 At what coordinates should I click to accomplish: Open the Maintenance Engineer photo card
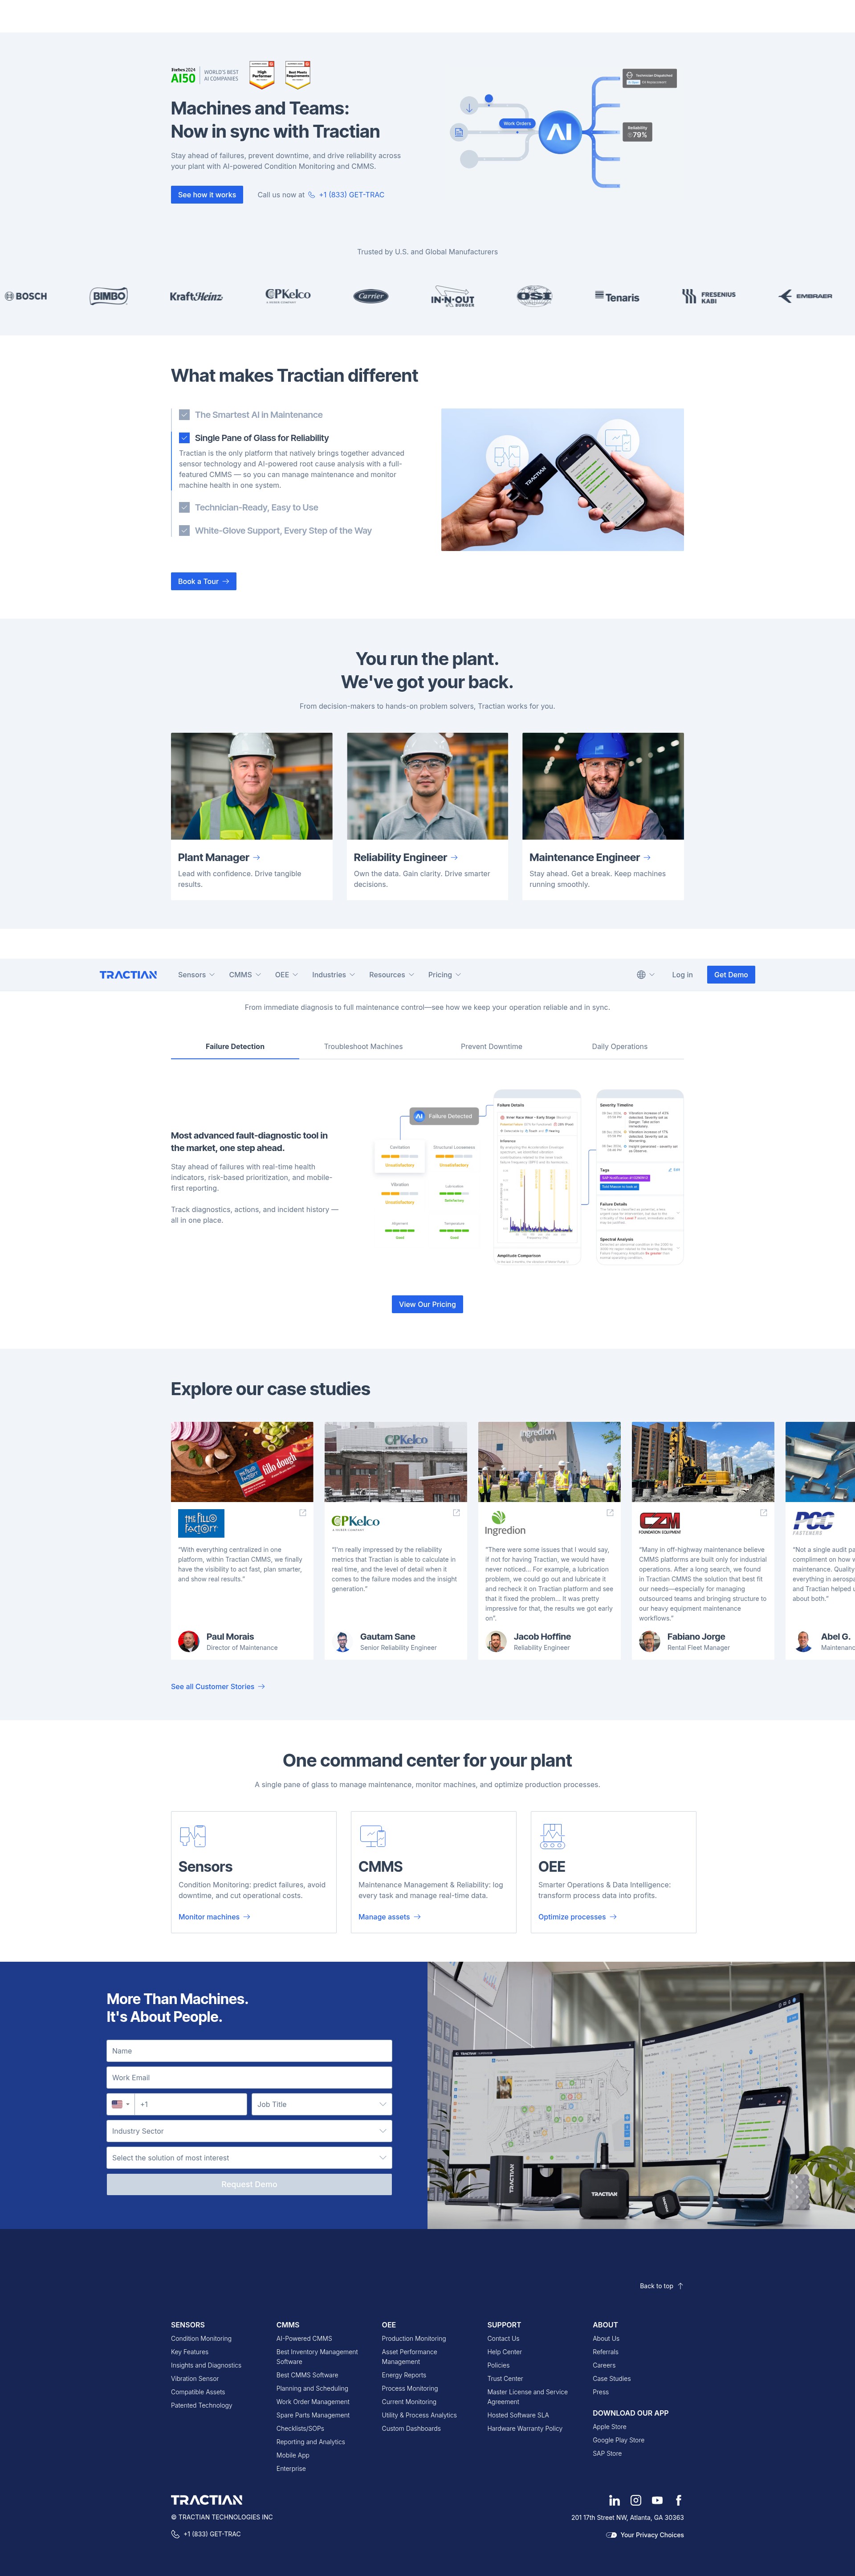click(603, 816)
